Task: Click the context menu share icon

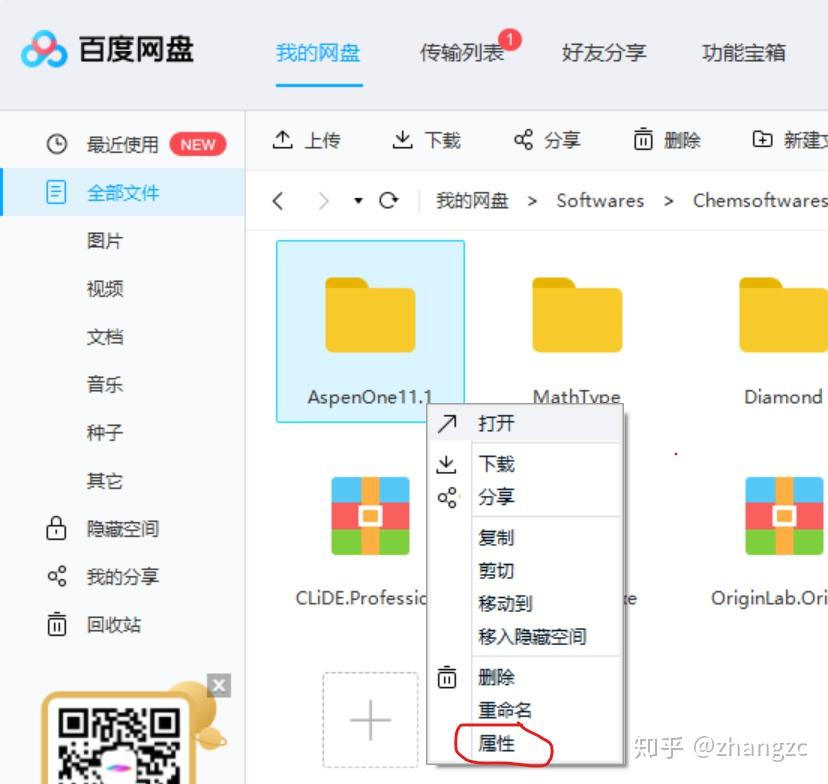Action: point(447,497)
